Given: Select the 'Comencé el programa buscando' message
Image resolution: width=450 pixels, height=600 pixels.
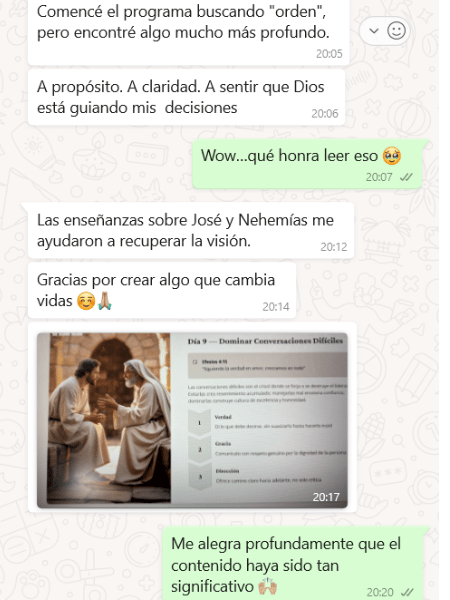Looking at the screenshot, I should pos(189,31).
